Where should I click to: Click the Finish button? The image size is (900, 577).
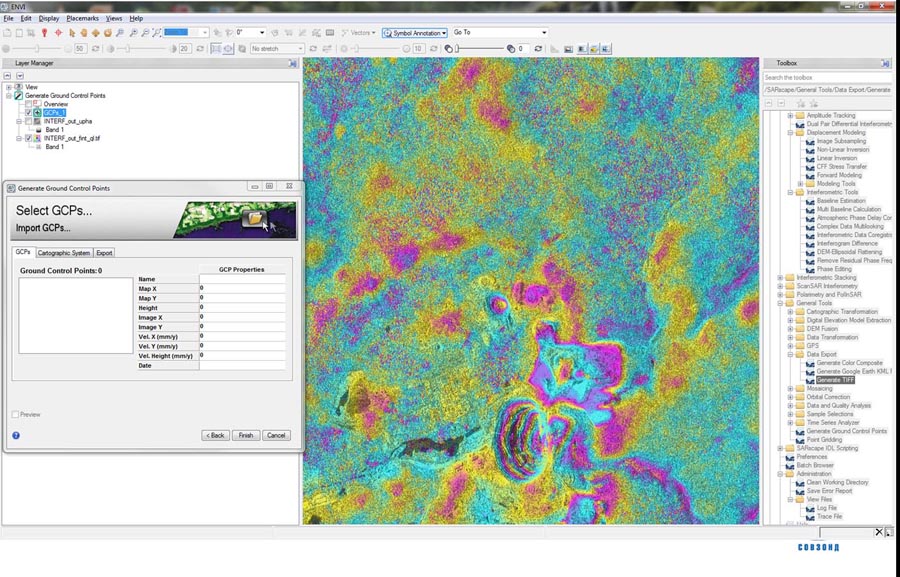tap(246, 435)
